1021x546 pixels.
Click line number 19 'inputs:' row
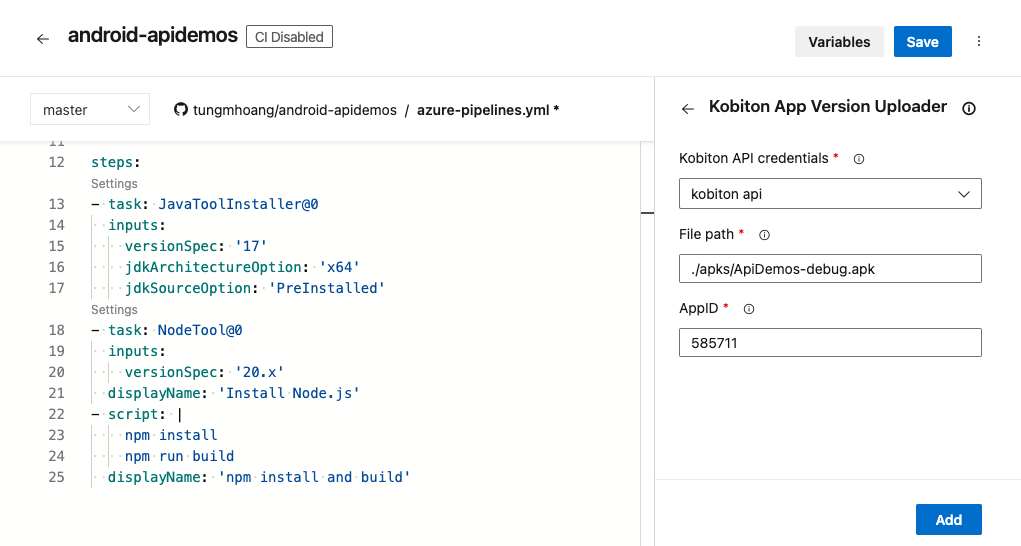pyautogui.click(x=137, y=351)
